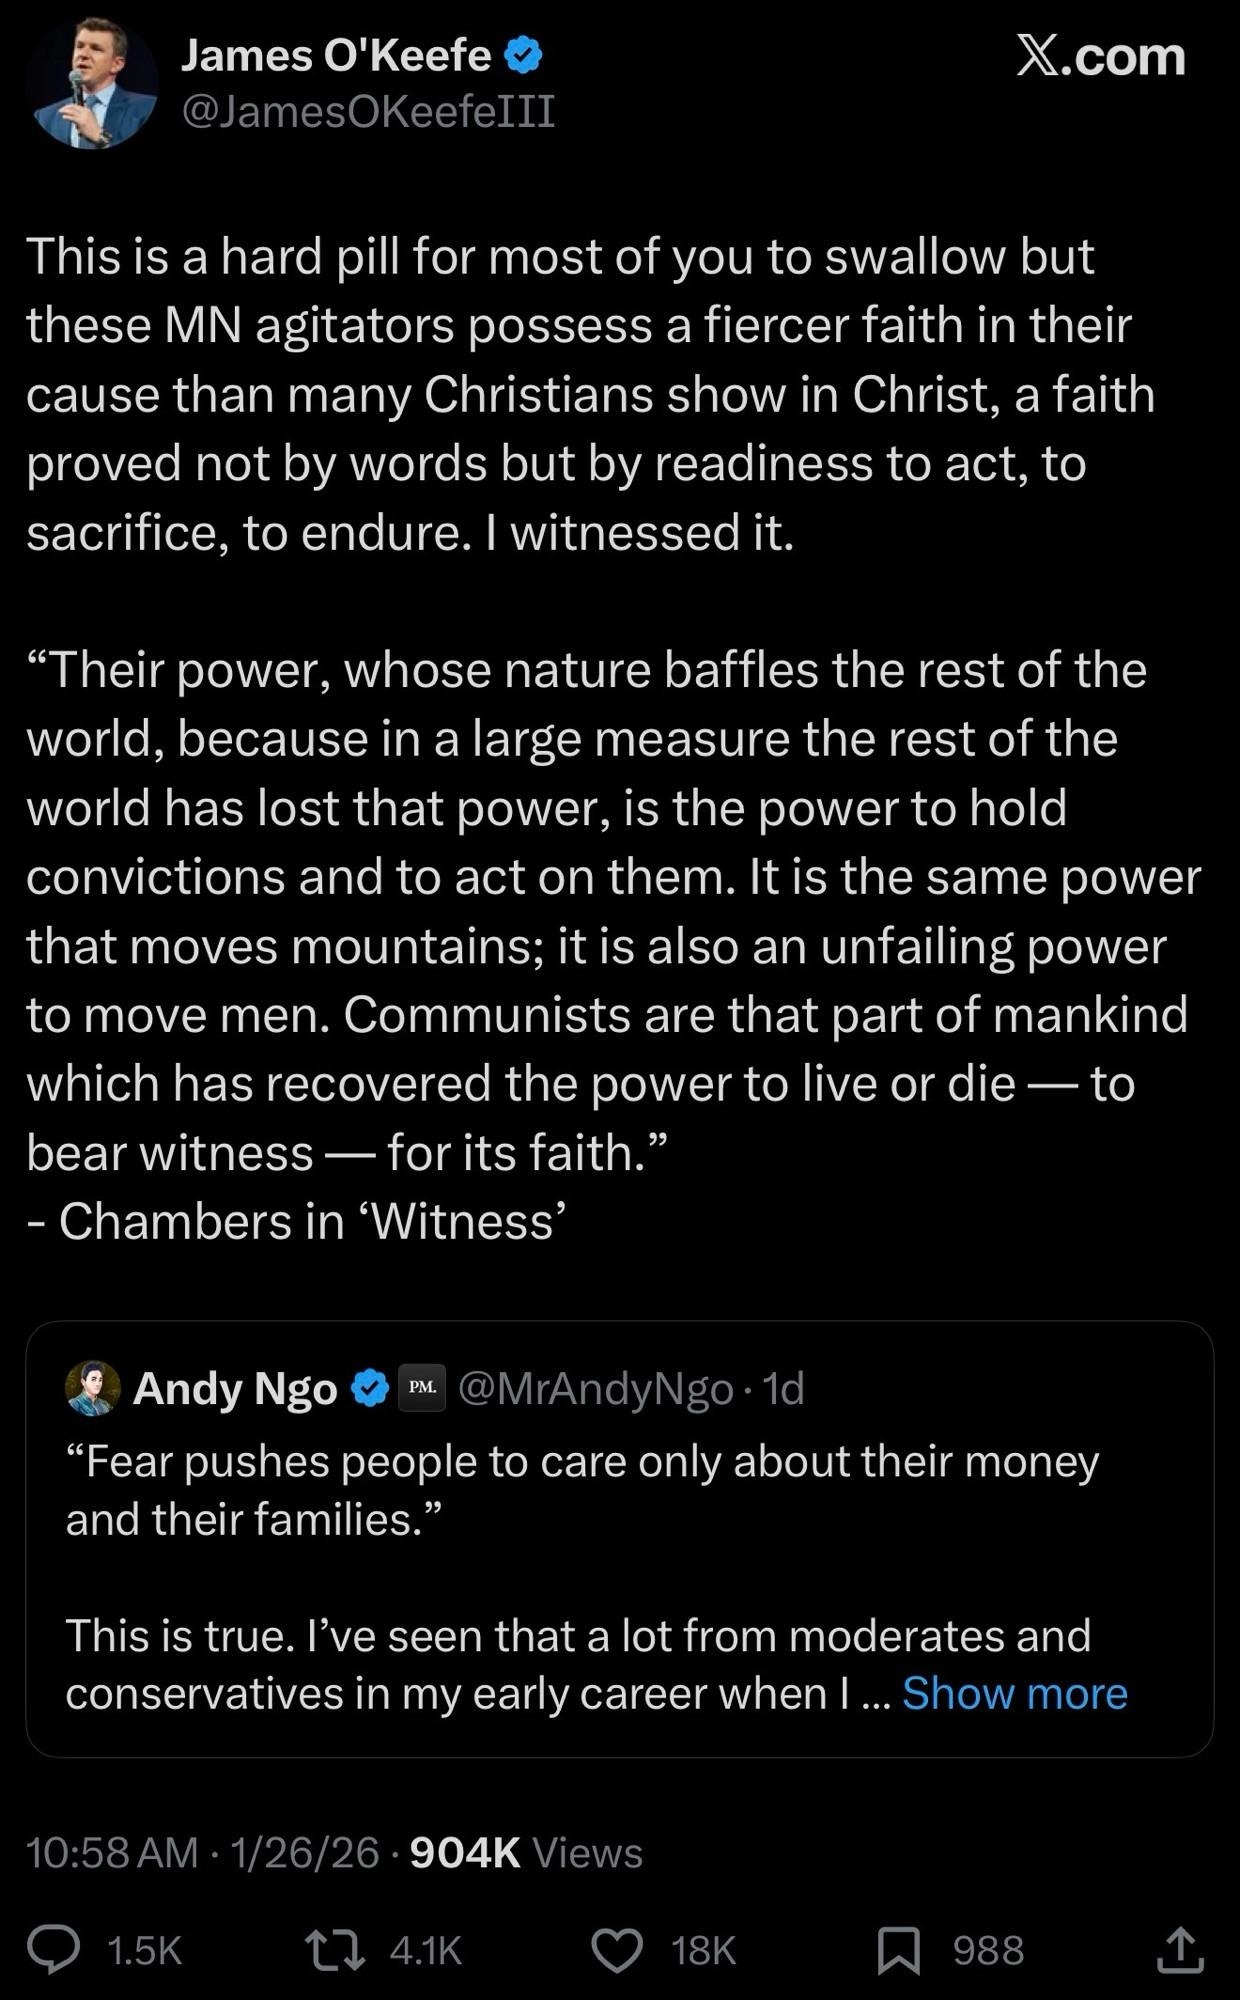Click the James O'Keefe display name
Screen dimensions: 1240x2000
335,56
